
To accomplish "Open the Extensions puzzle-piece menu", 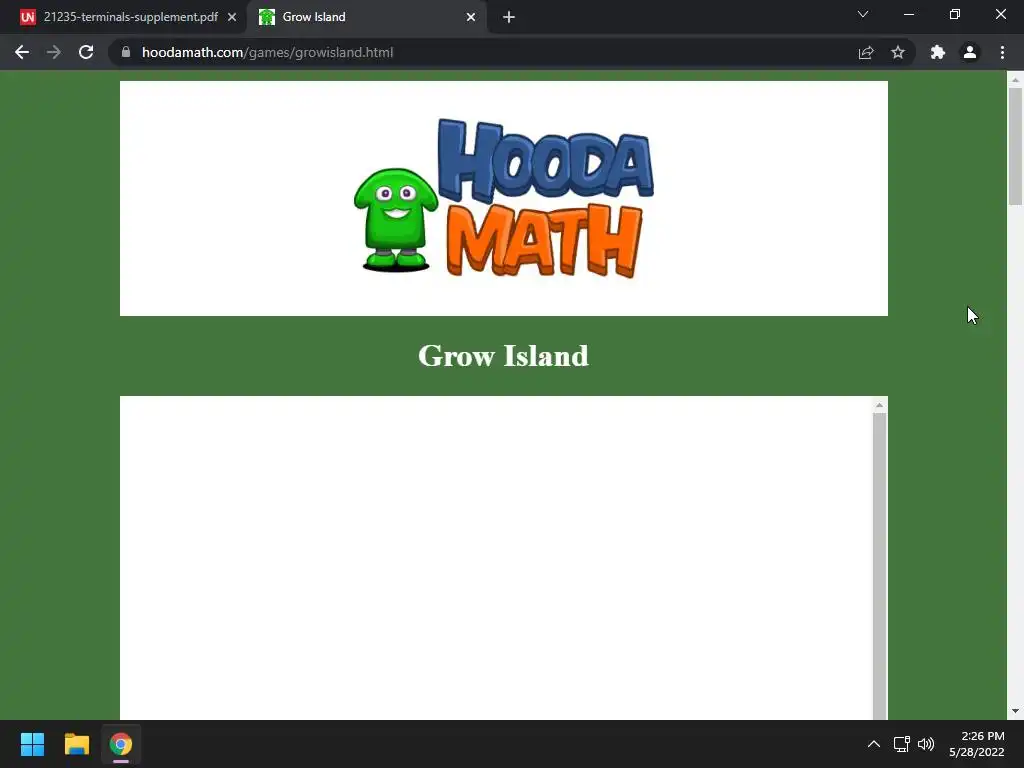I will (x=938, y=52).
